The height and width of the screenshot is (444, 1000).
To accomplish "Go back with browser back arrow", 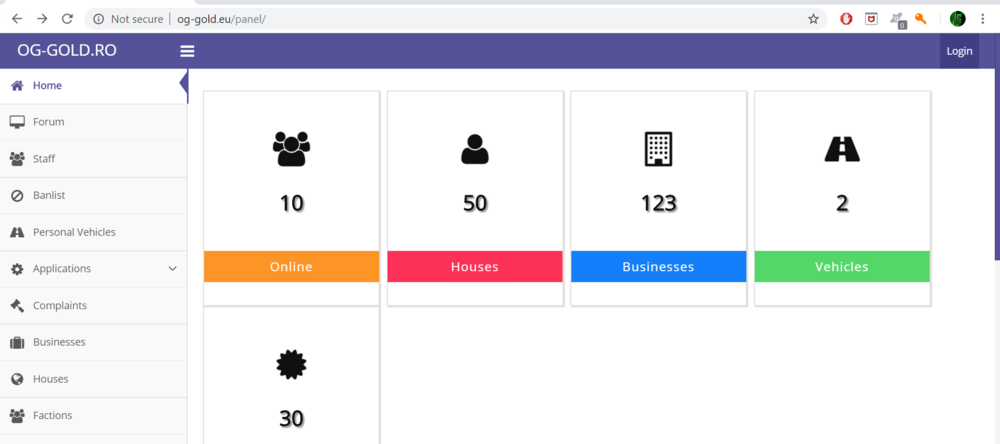I will [17, 18].
